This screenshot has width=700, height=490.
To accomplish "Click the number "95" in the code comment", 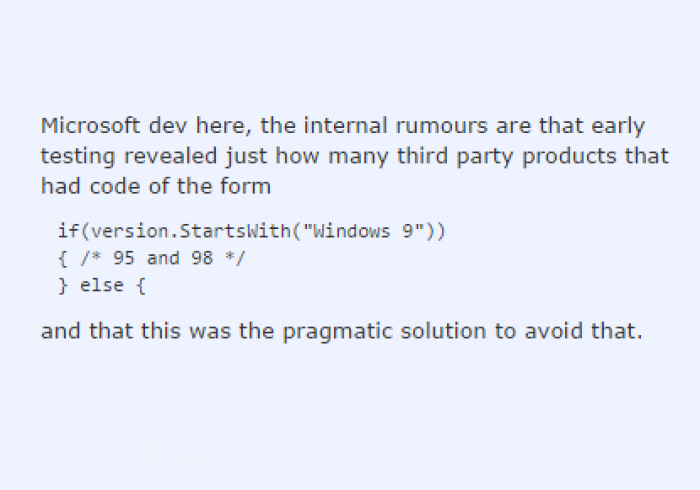I will tap(124, 258).
